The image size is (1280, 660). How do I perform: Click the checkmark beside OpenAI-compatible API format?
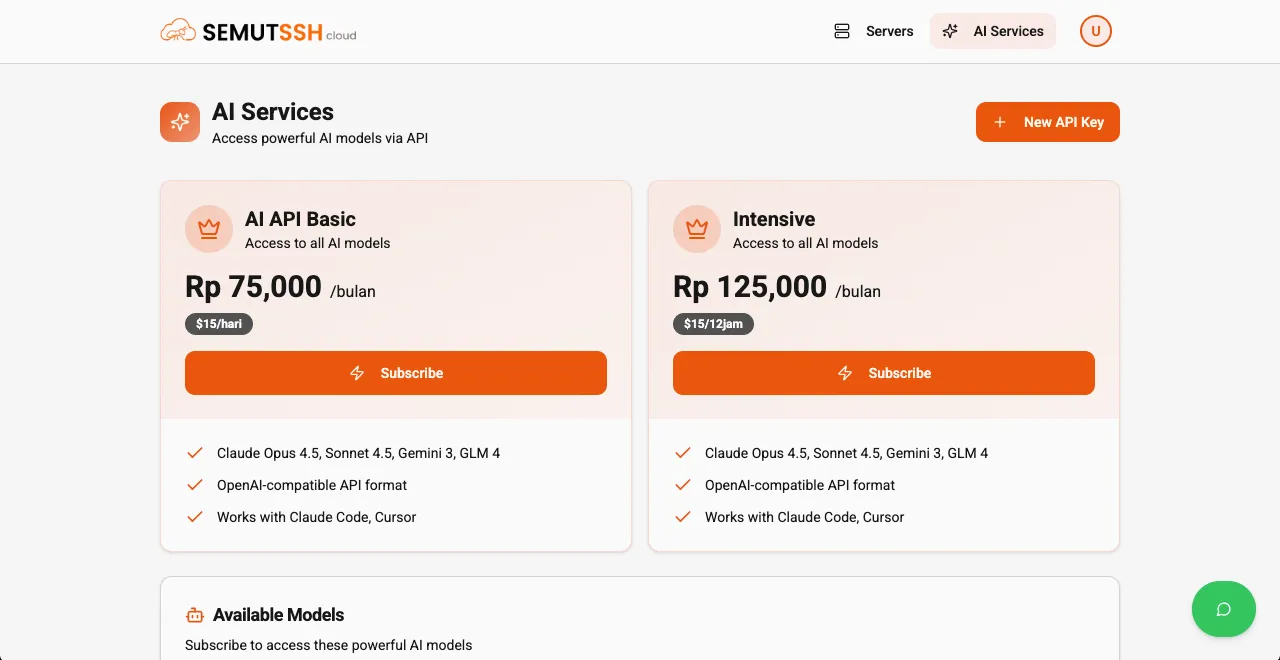tap(194, 485)
